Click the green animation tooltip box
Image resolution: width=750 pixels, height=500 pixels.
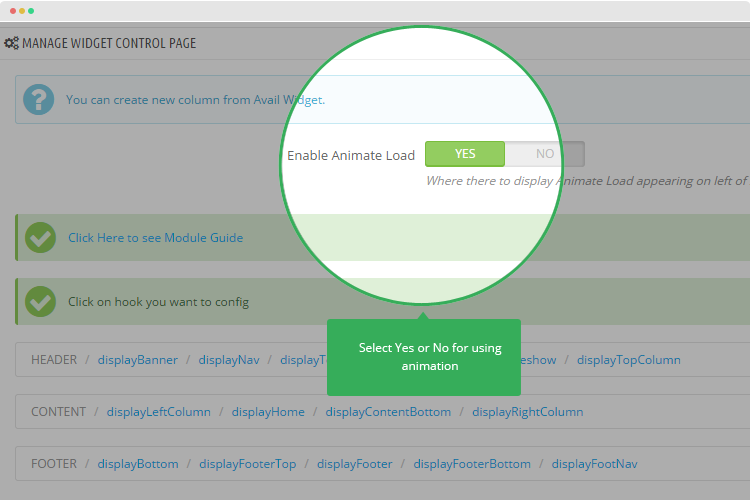click(x=423, y=357)
